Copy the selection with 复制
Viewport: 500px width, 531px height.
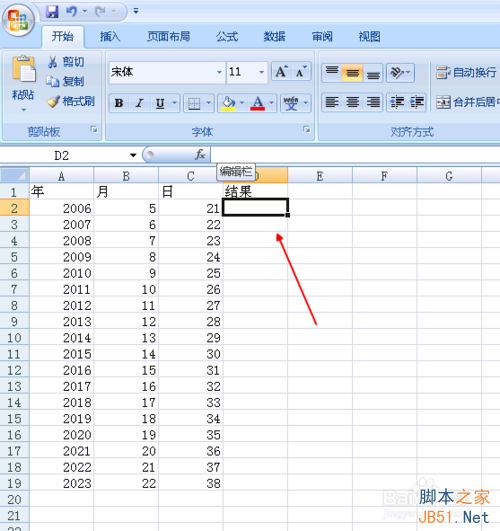(x=65, y=82)
